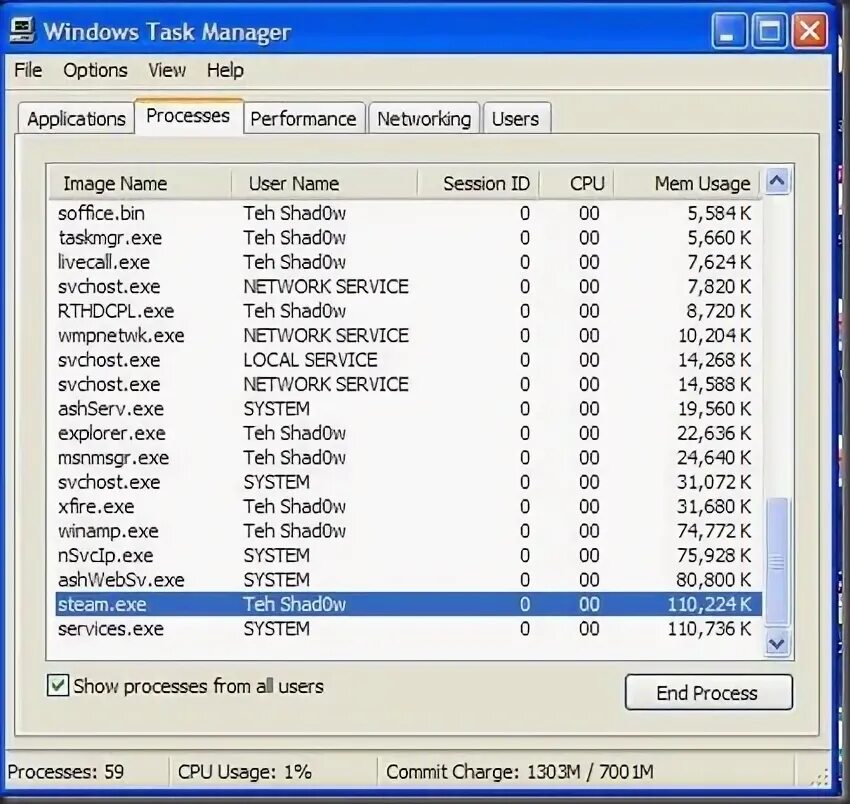850x804 pixels.
Task: Select svchost.exe run by LOCAL SERVICE
Action: coord(409,359)
